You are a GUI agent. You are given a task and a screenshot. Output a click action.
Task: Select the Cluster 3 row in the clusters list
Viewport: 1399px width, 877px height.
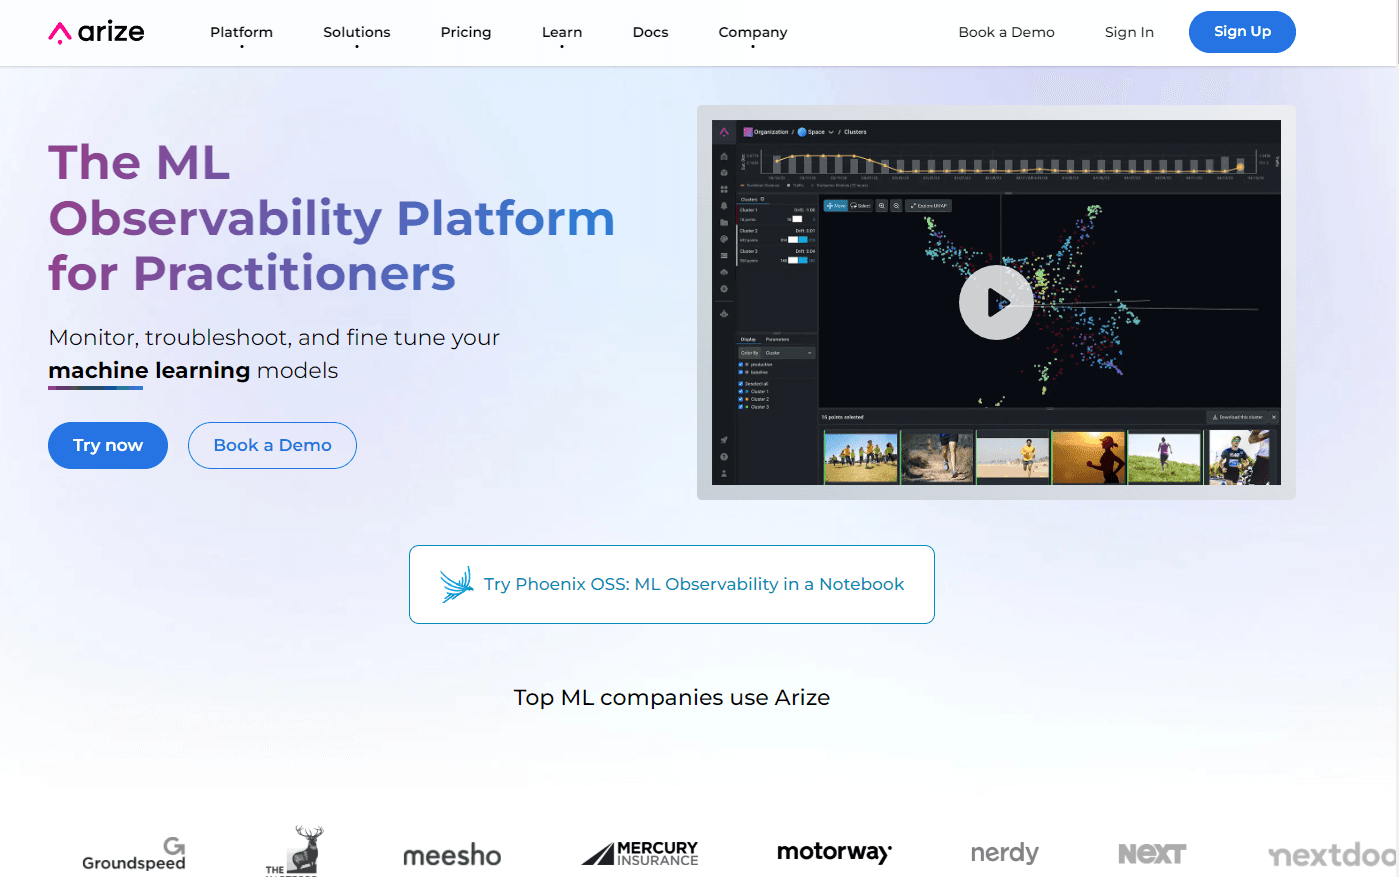tap(777, 255)
